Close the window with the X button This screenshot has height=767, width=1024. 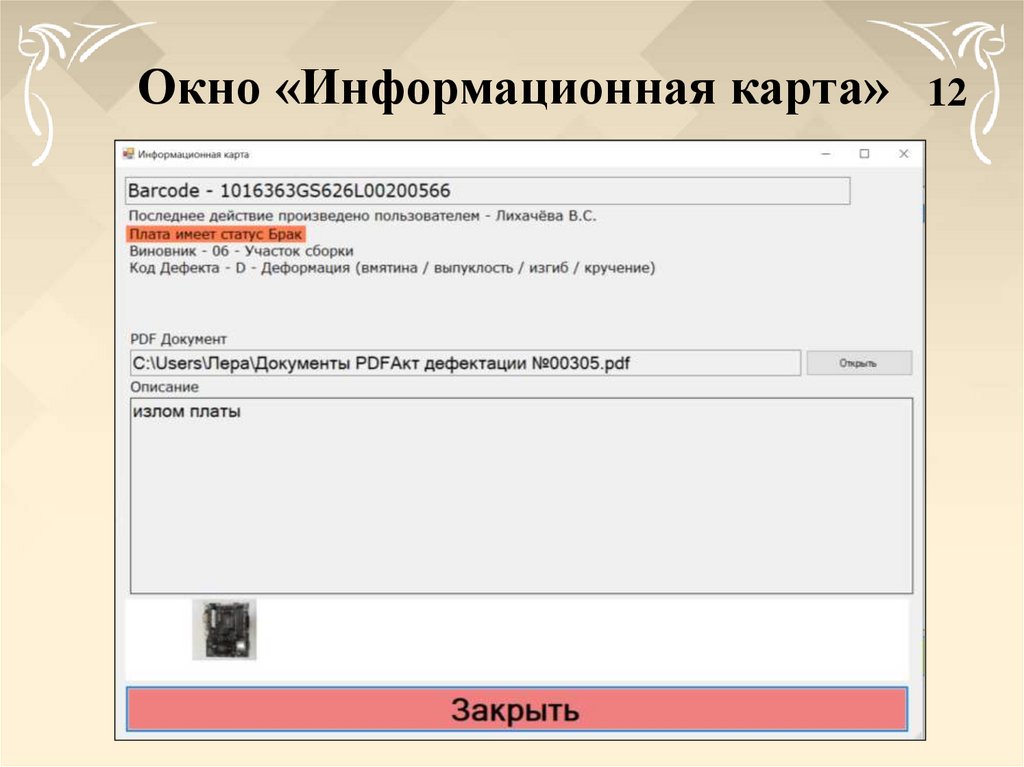click(904, 154)
